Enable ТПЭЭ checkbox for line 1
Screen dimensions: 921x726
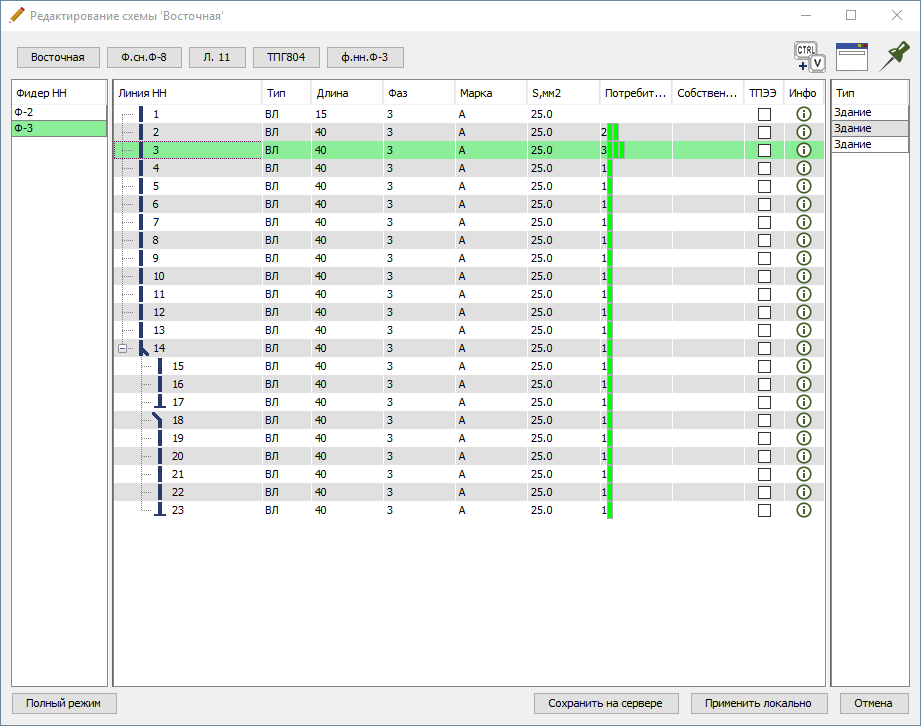pyautogui.click(x=764, y=115)
